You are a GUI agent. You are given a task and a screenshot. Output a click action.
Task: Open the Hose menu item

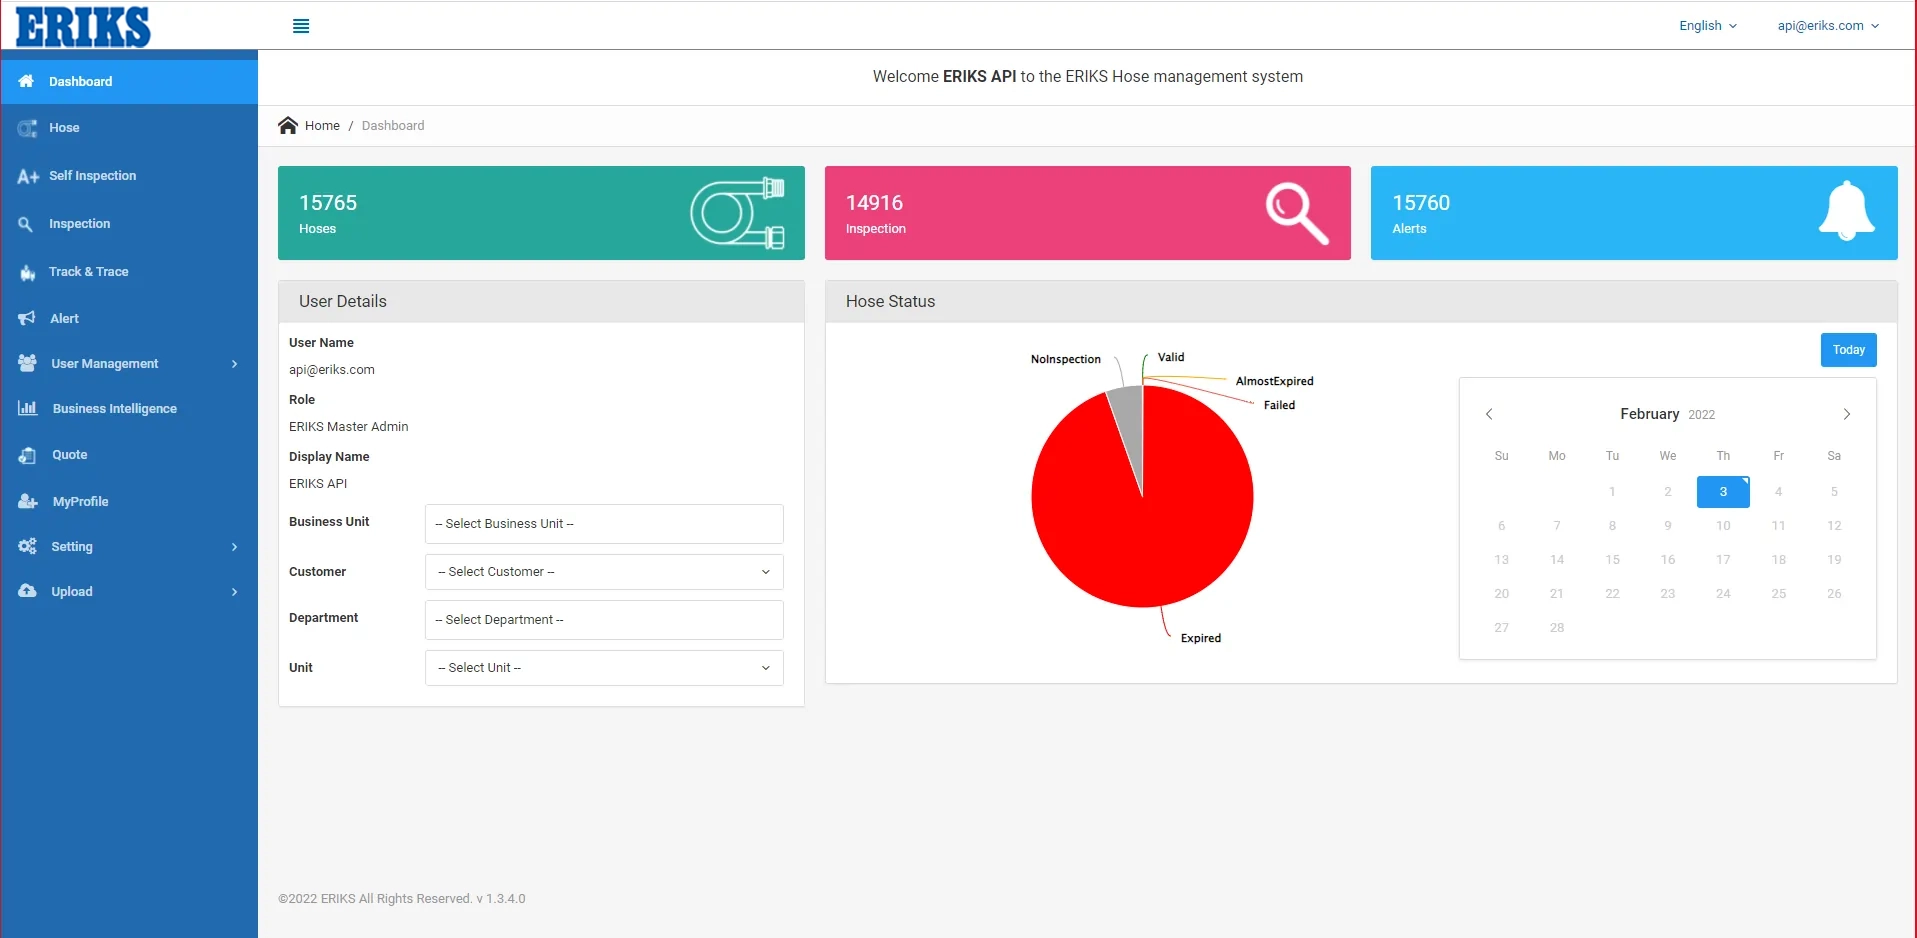[129, 128]
